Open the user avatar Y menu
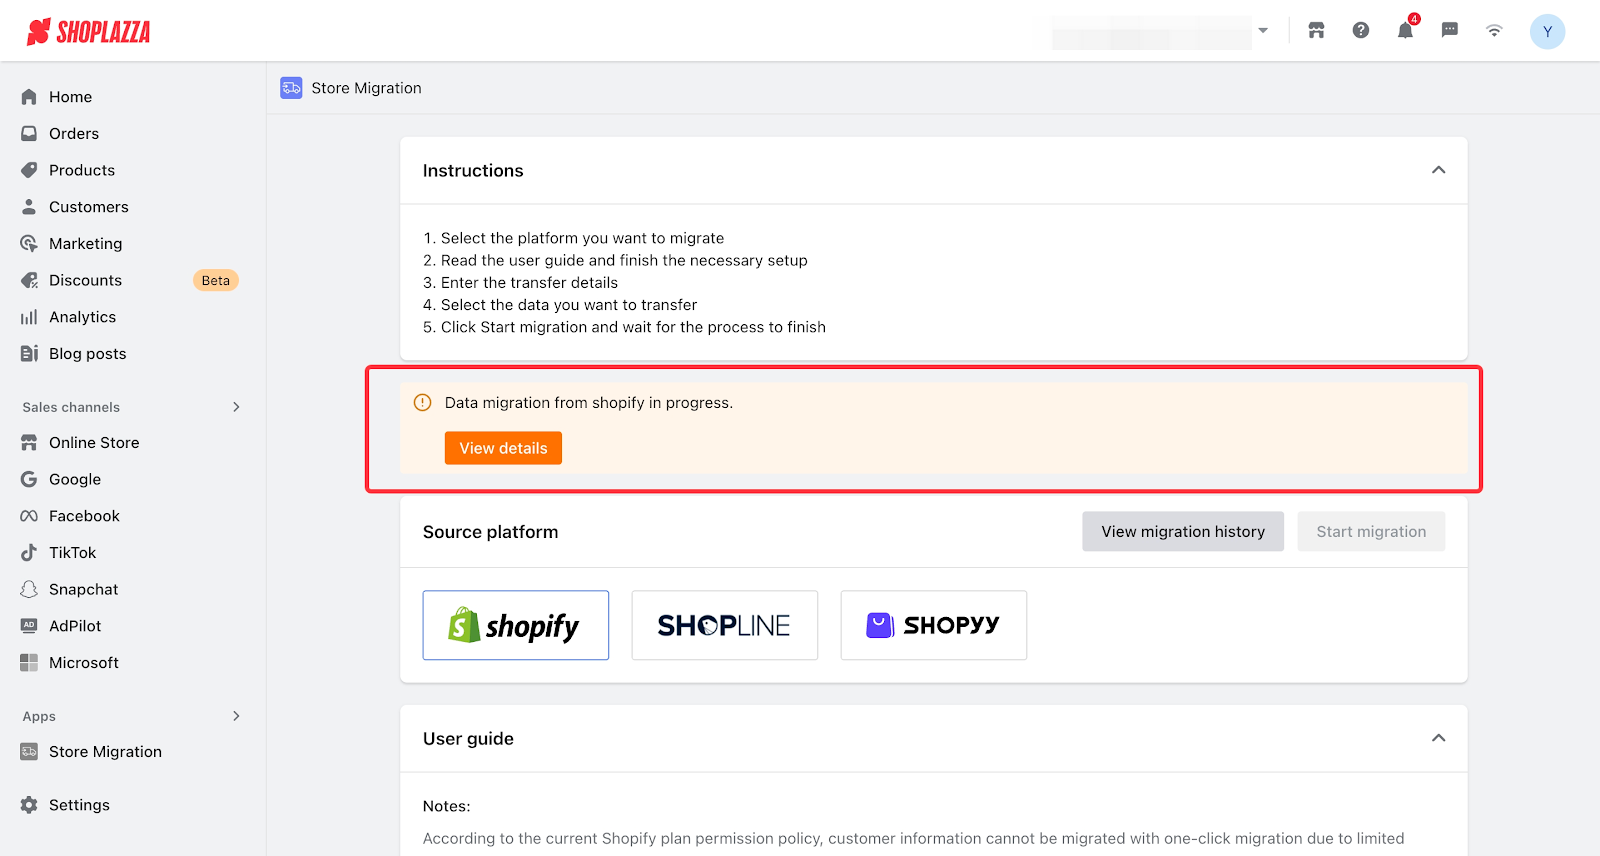The width and height of the screenshot is (1600, 856). tap(1547, 32)
